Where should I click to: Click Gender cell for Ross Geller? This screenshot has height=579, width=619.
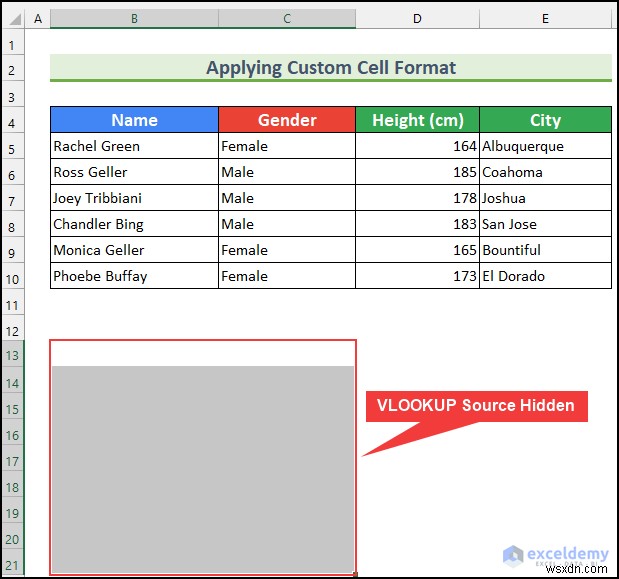coord(287,172)
